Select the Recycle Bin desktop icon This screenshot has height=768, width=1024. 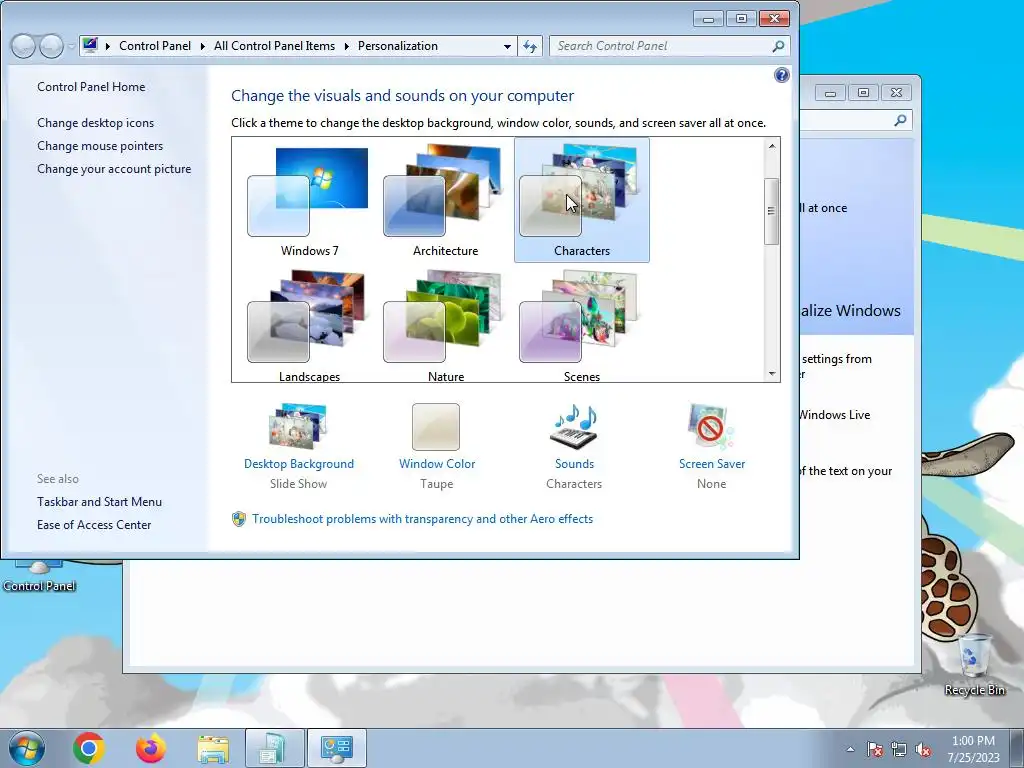pyautogui.click(x=974, y=665)
